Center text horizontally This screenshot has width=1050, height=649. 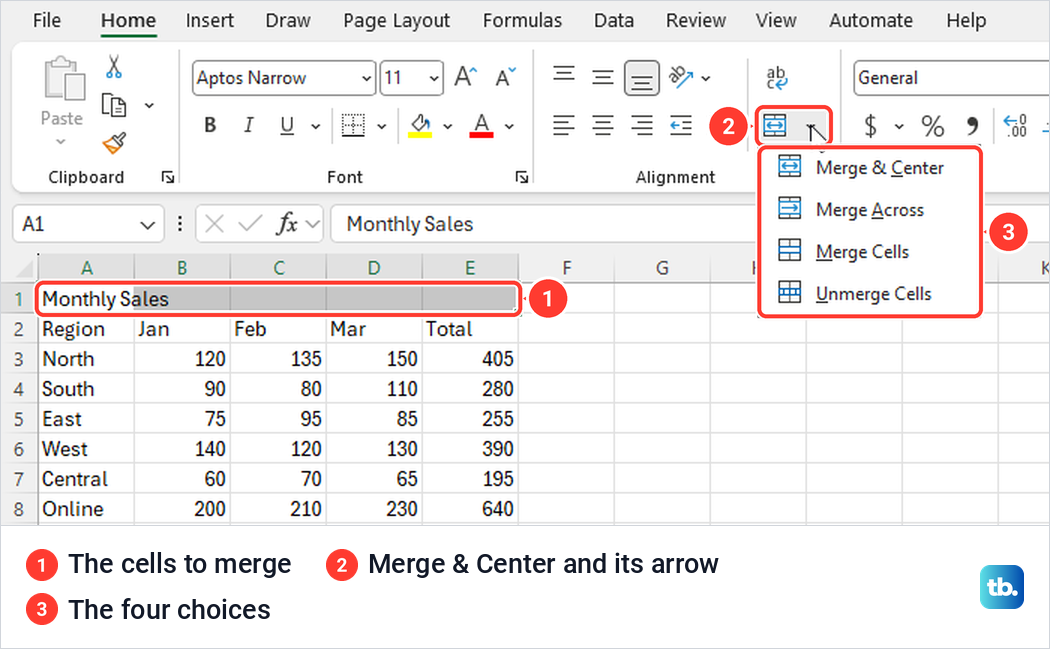pyautogui.click(x=603, y=125)
